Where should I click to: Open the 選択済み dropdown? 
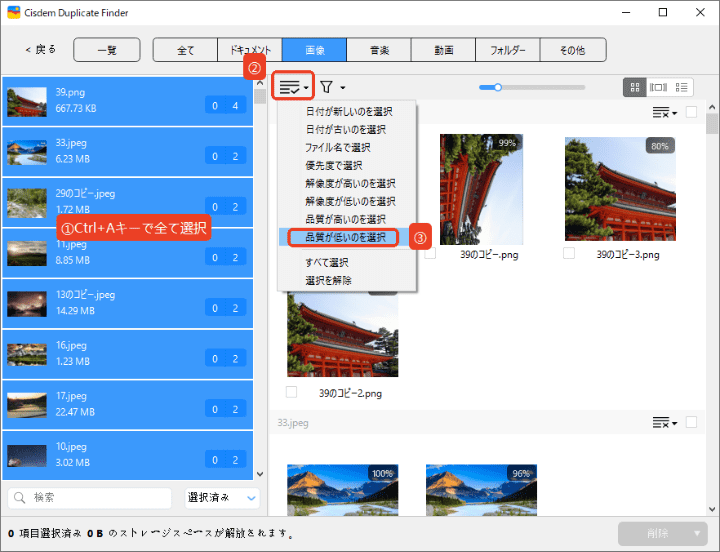(x=222, y=498)
